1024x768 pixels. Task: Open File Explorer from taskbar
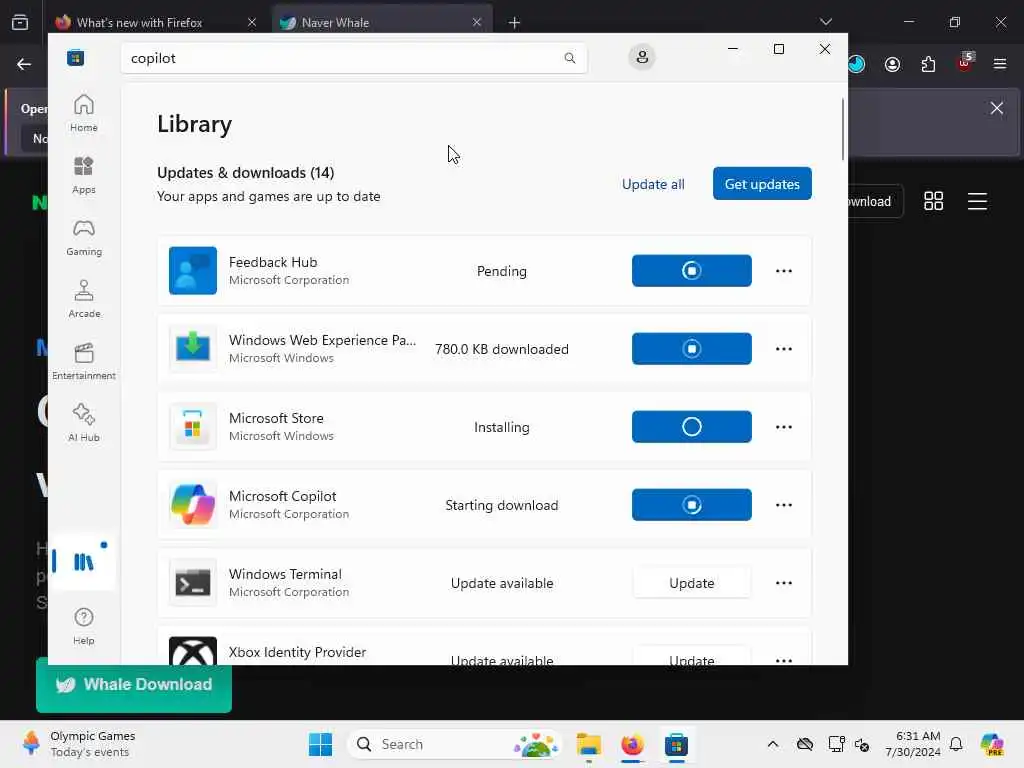(x=588, y=744)
